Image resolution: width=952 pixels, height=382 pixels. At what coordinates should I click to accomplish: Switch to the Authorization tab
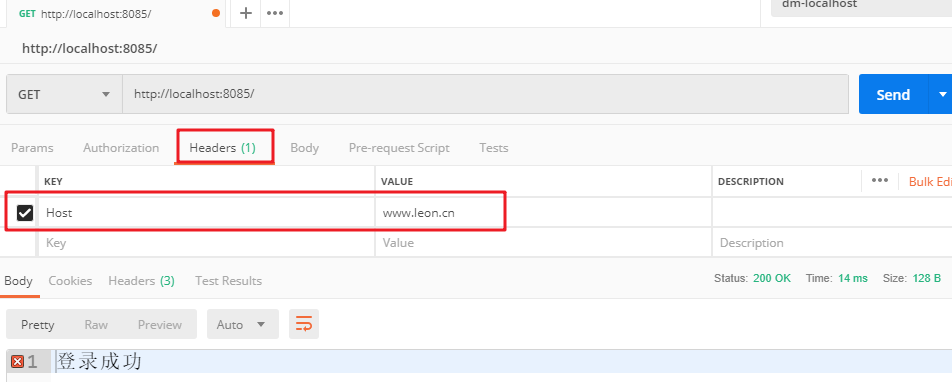[x=121, y=148]
